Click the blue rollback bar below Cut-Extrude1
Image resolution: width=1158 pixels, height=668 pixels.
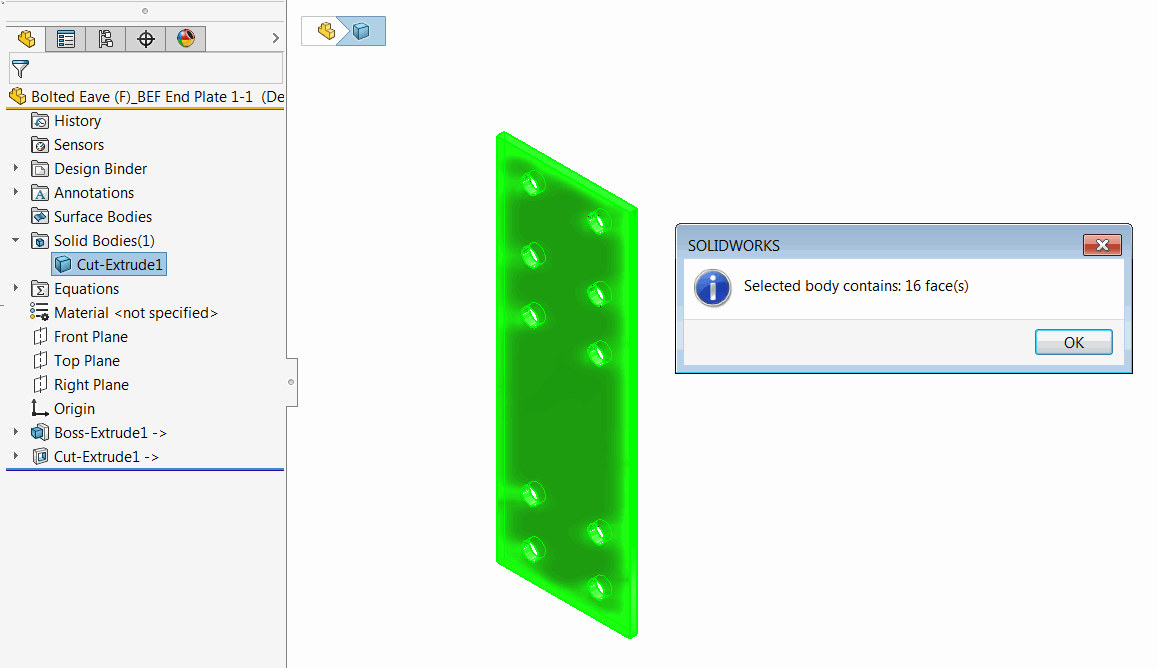[x=145, y=469]
